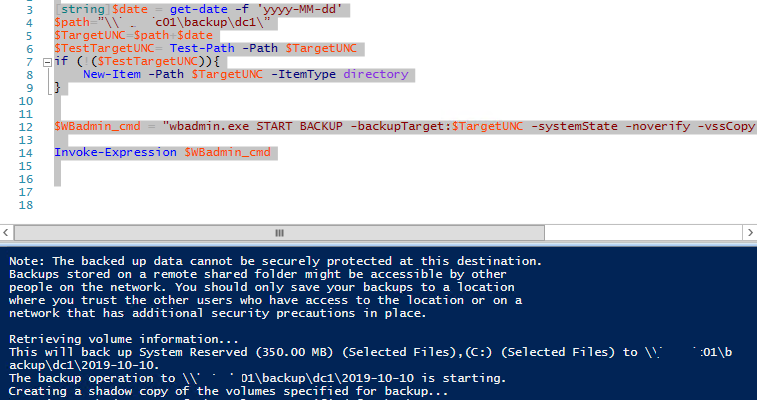The height and width of the screenshot is (400, 757).
Task: Collapse the if block on line 7
Action: tap(47, 60)
